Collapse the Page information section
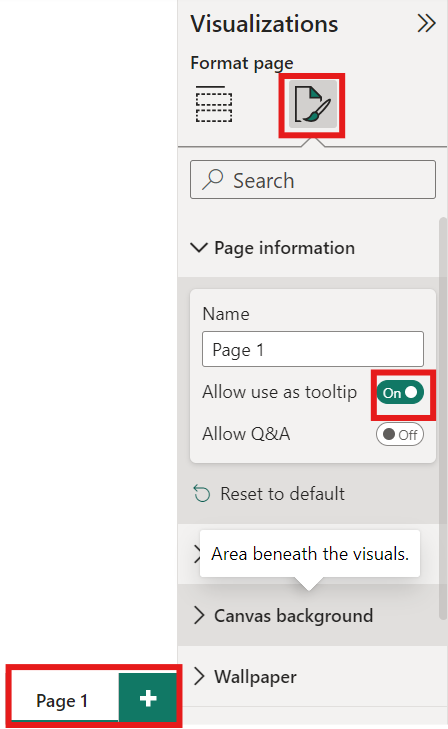Screen dimensions: 448x729 tap(199, 247)
